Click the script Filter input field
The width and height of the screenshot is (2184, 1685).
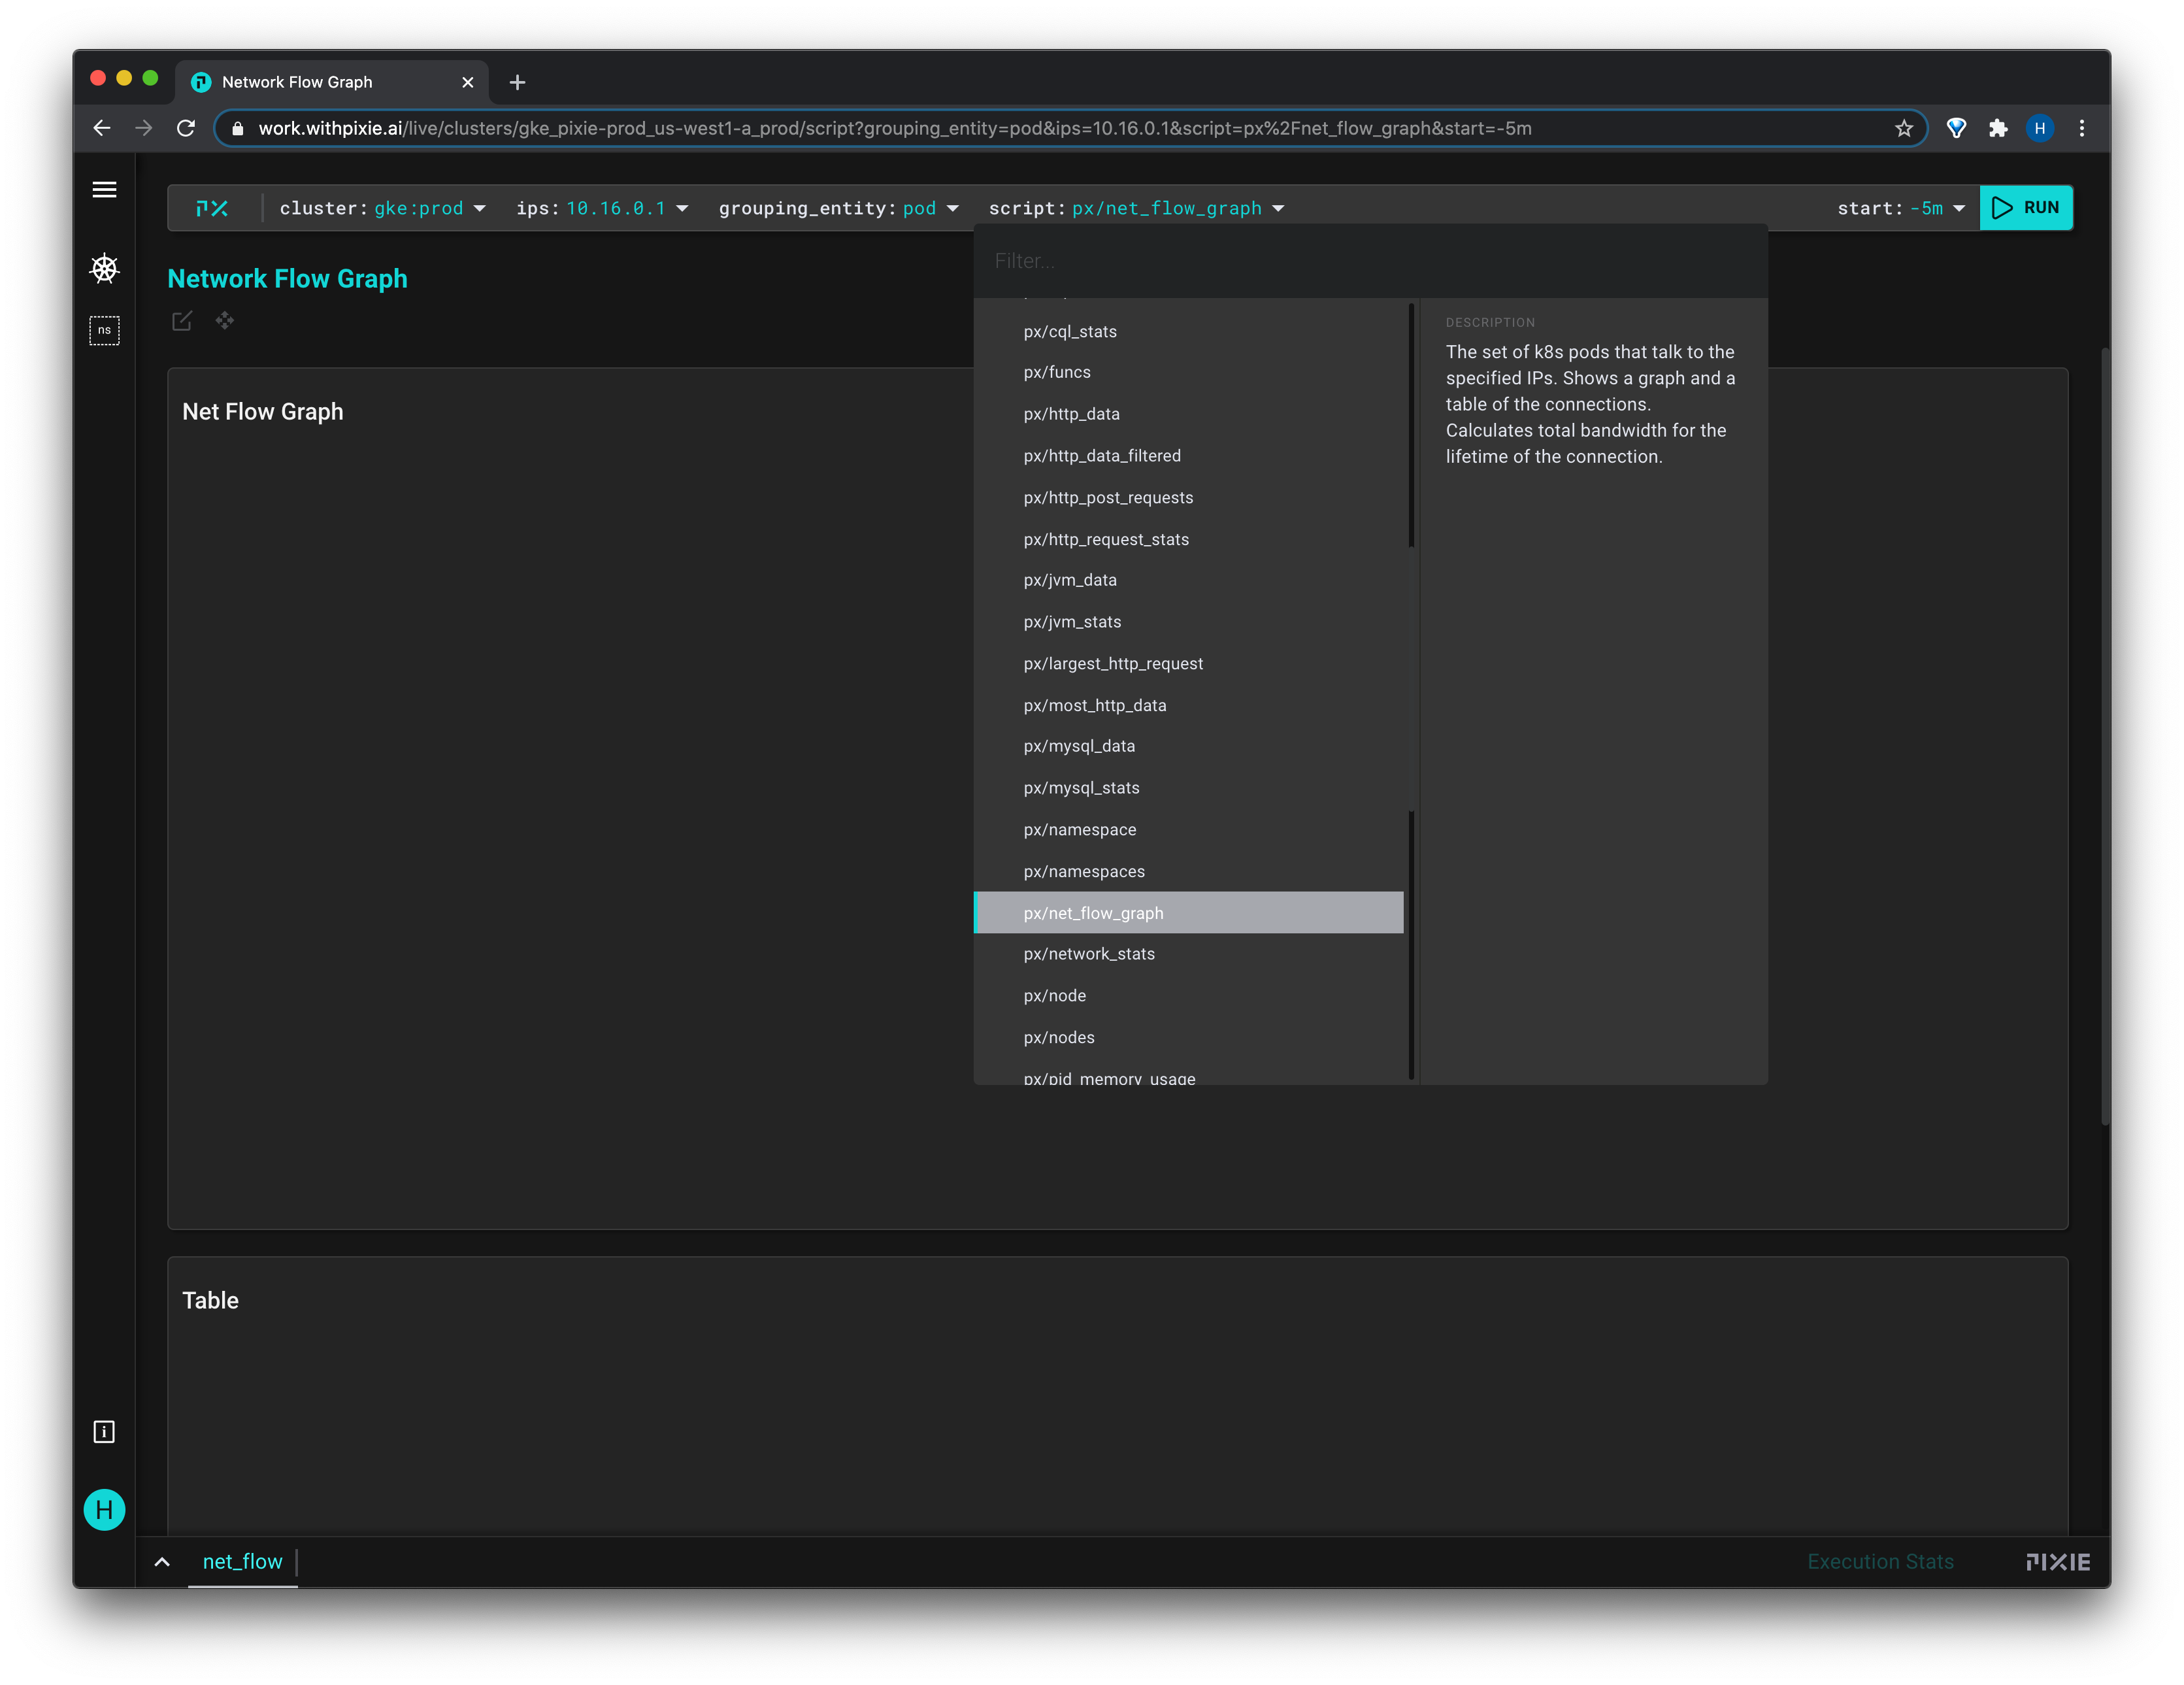pos(1370,261)
